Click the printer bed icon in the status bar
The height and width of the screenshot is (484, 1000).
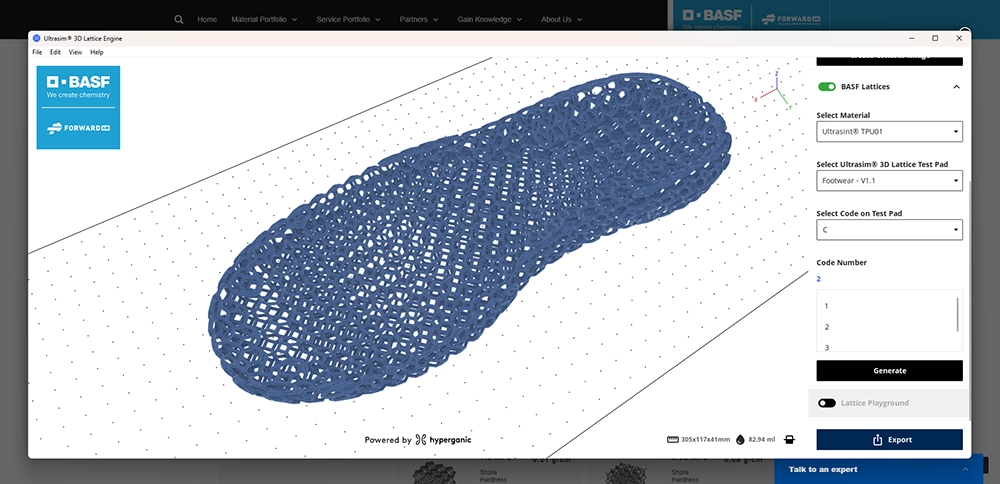(790, 439)
